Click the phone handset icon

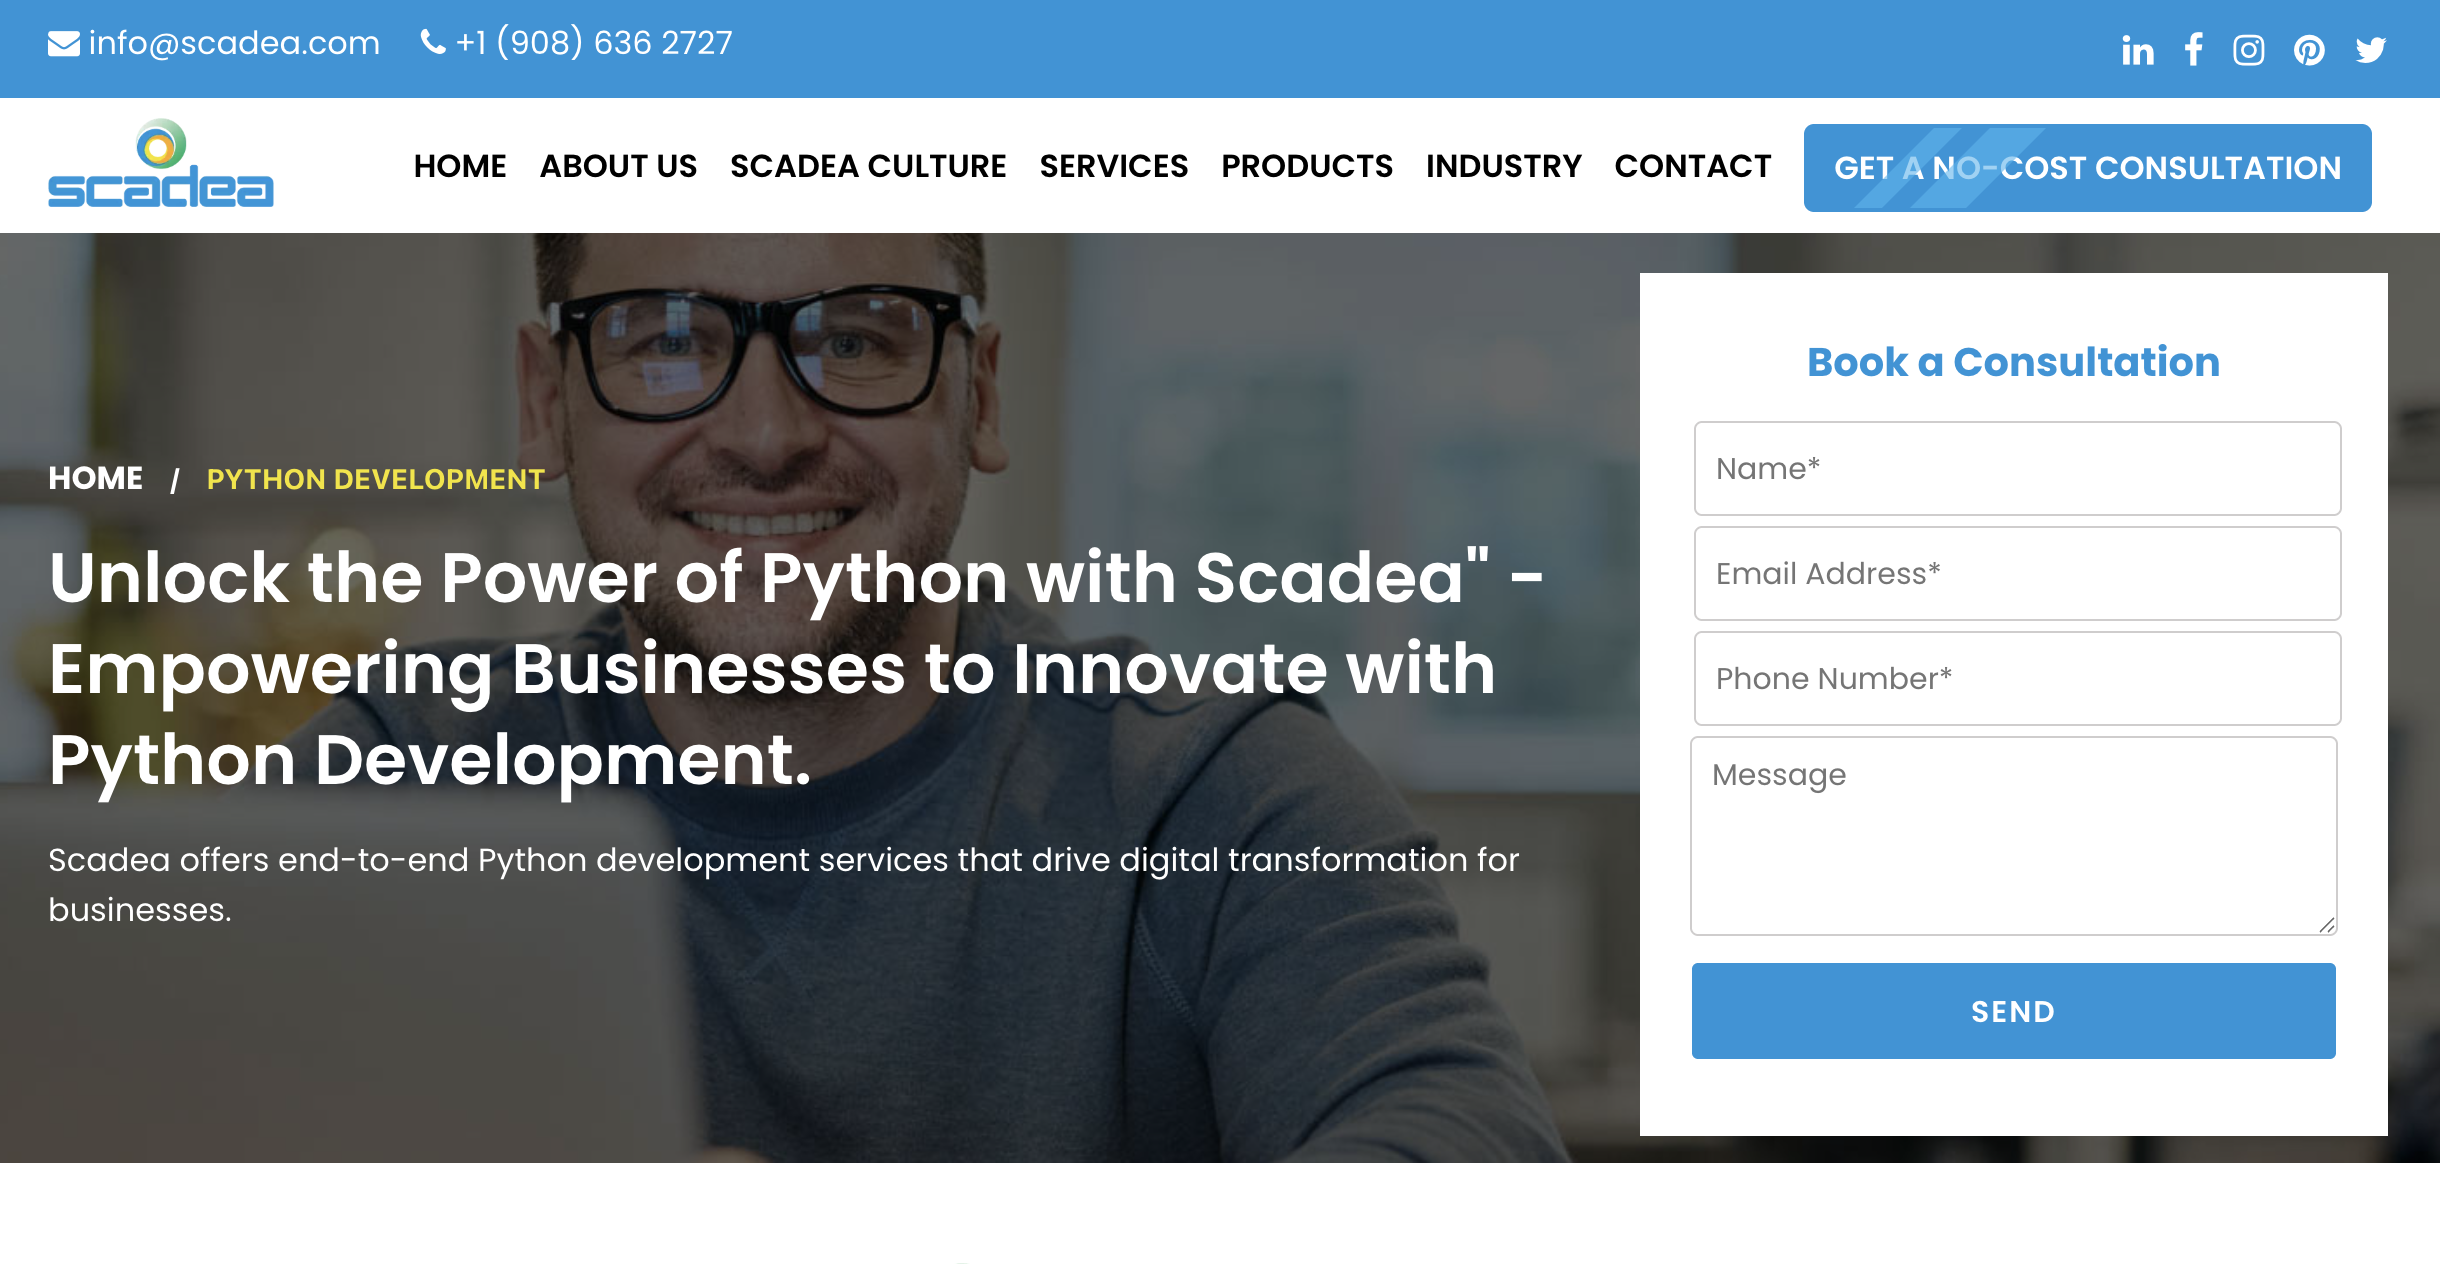pyautogui.click(x=433, y=43)
